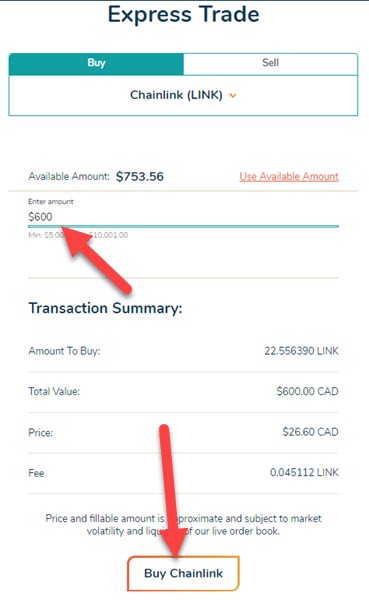Switch to the Buy tab
This screenshot has height=600, width=369.
click(96, 64)
